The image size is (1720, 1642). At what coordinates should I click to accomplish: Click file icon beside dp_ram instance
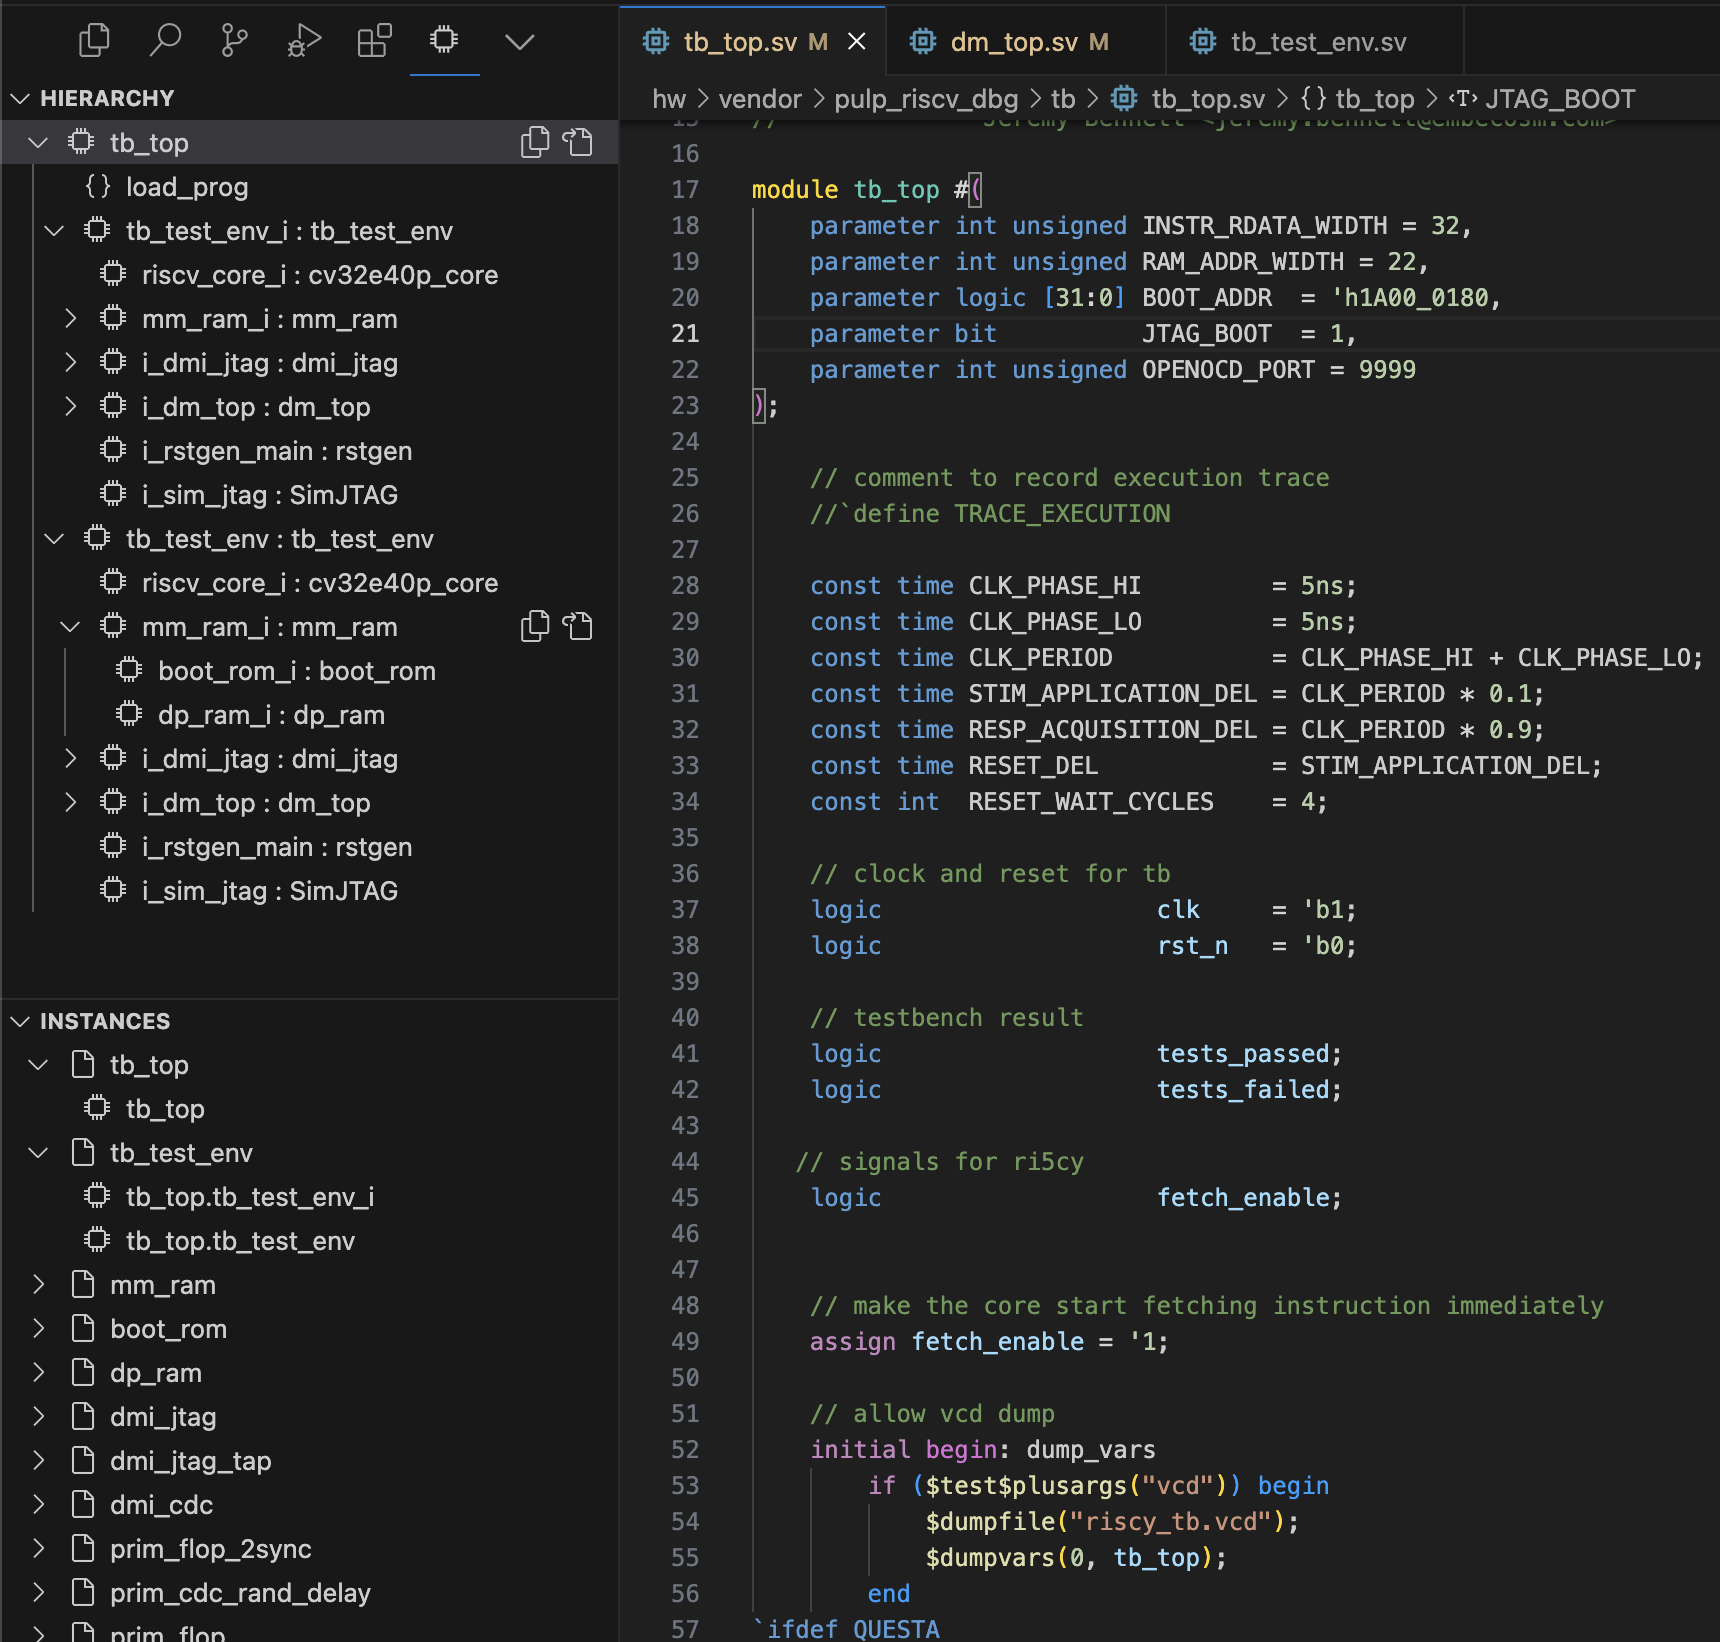pos(84,1372)
